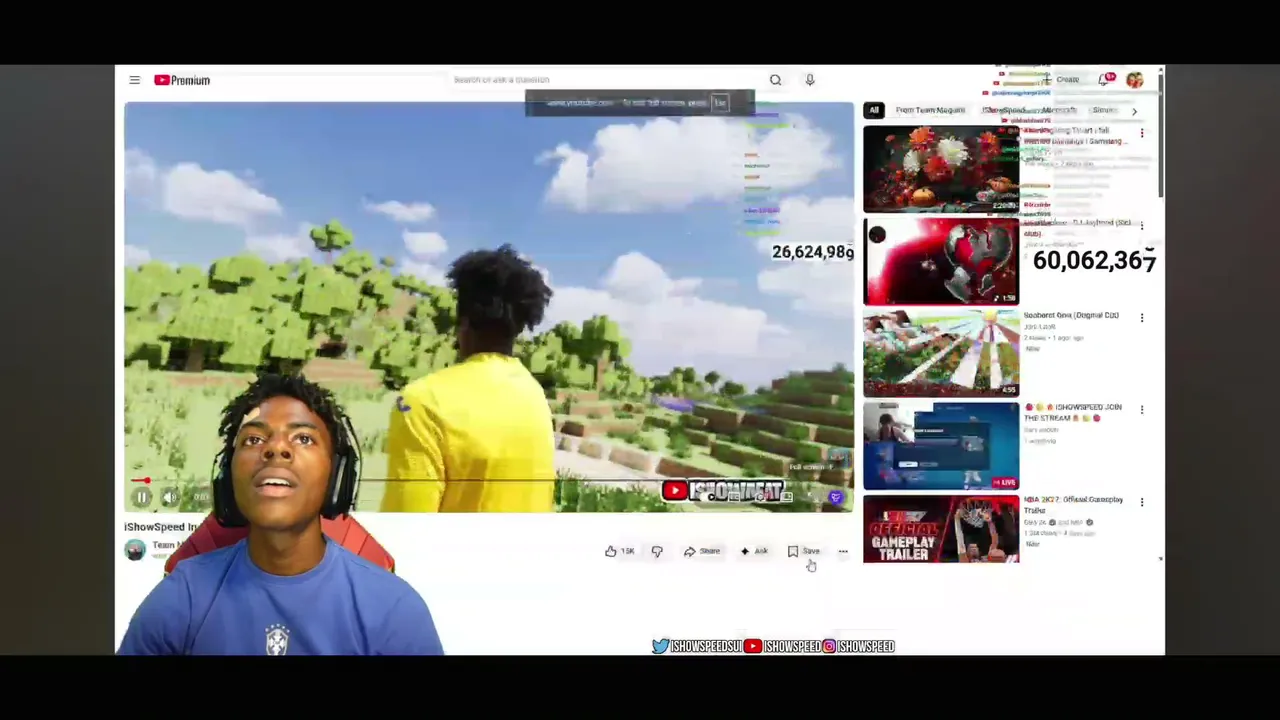Image resolution: width=1280 pixels, height=720 pixels.
Task: Click the search magnifier icon
Action: [775, 80]
